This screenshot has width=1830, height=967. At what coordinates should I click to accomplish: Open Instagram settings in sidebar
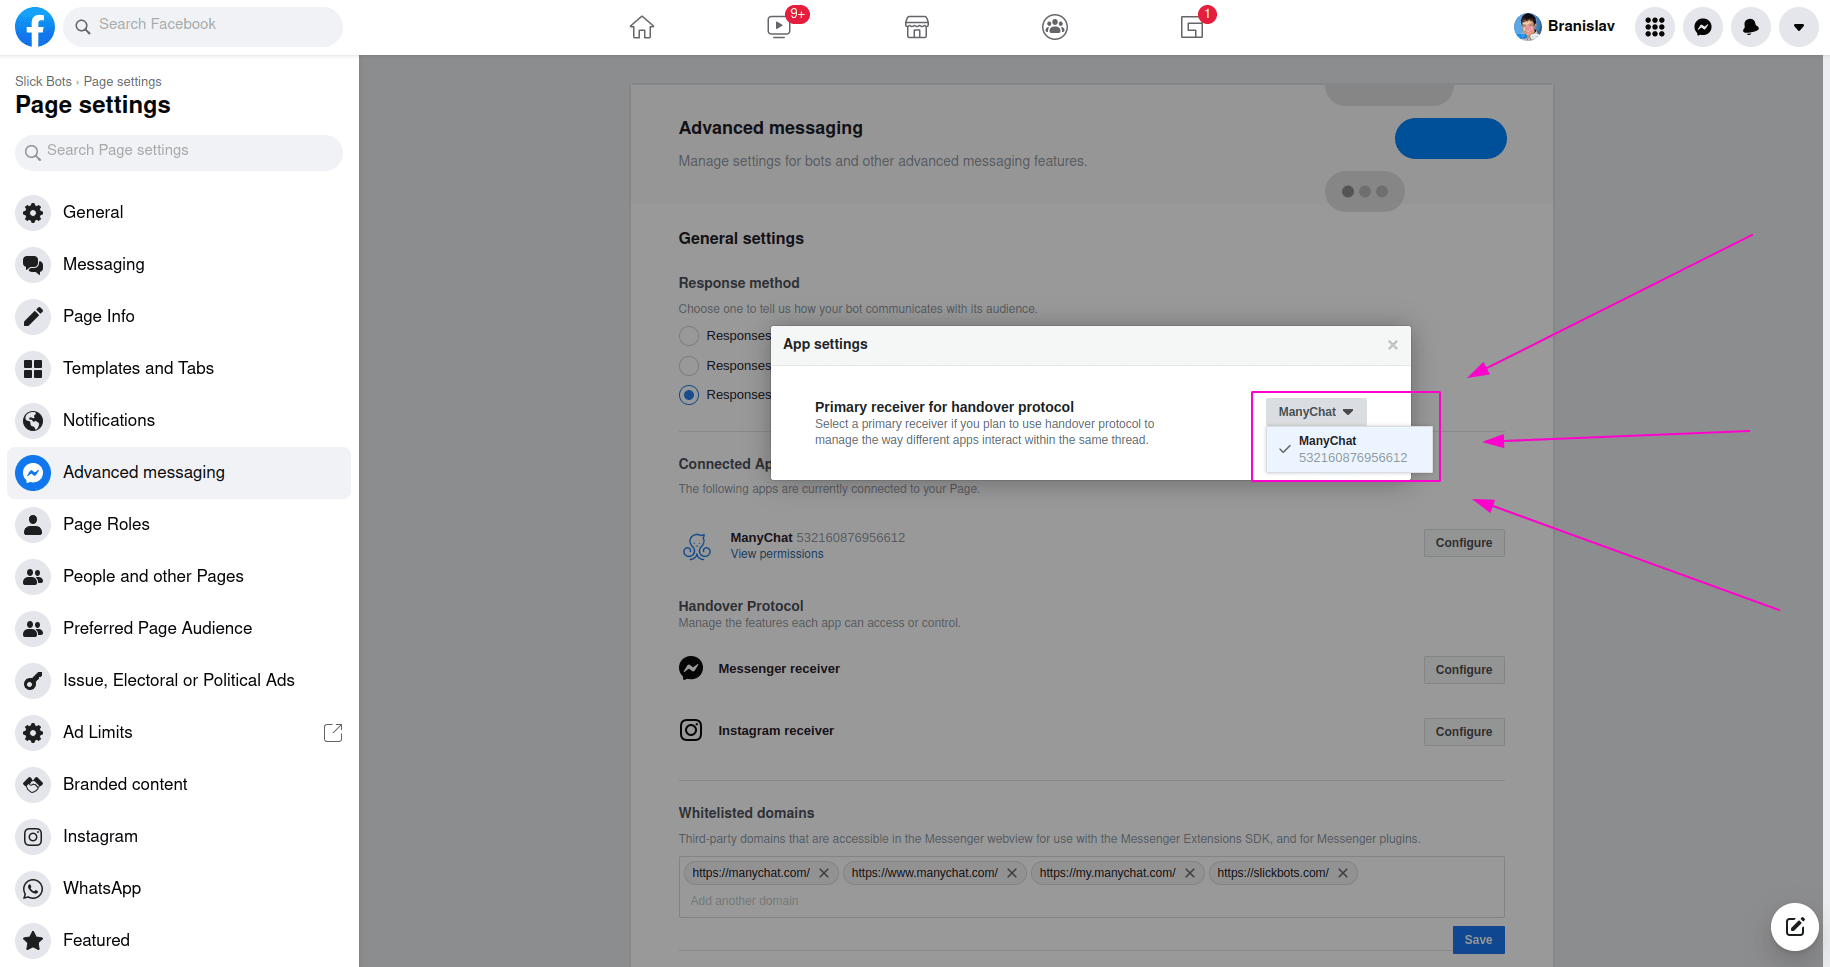point(179,836)
